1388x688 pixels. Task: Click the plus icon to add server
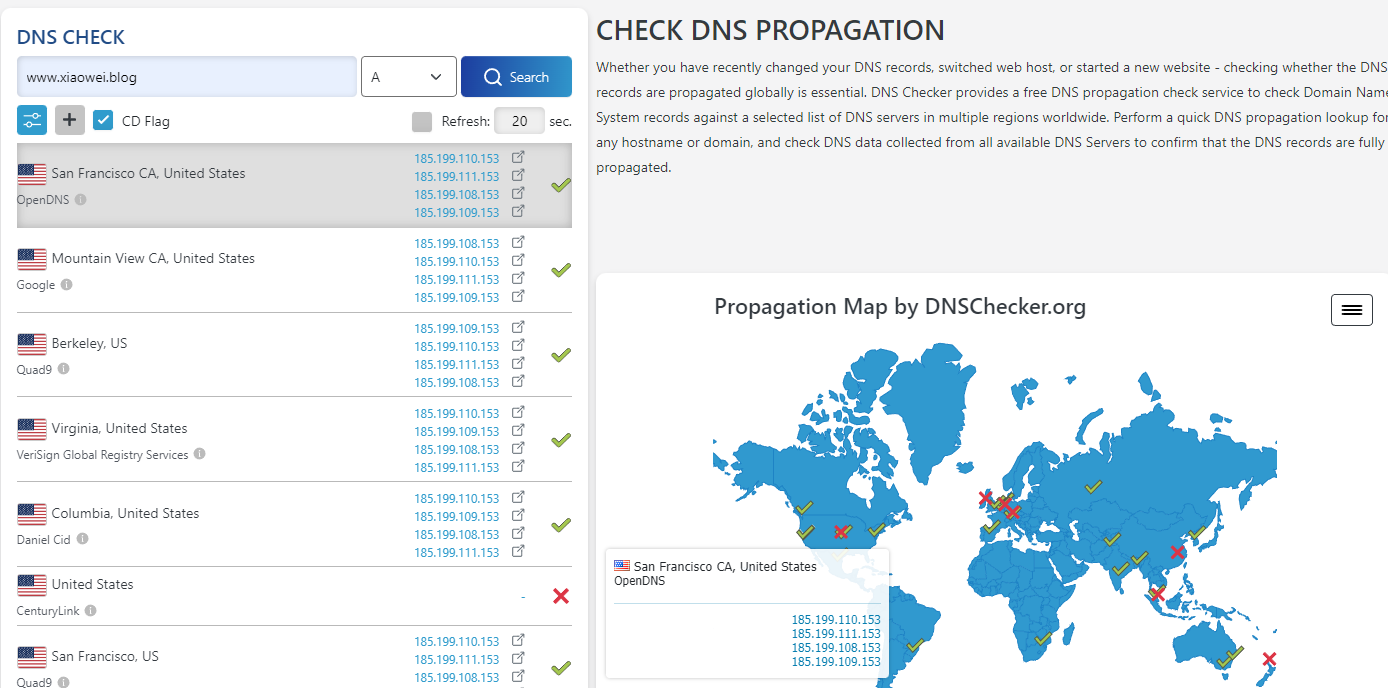pos(69,121)
